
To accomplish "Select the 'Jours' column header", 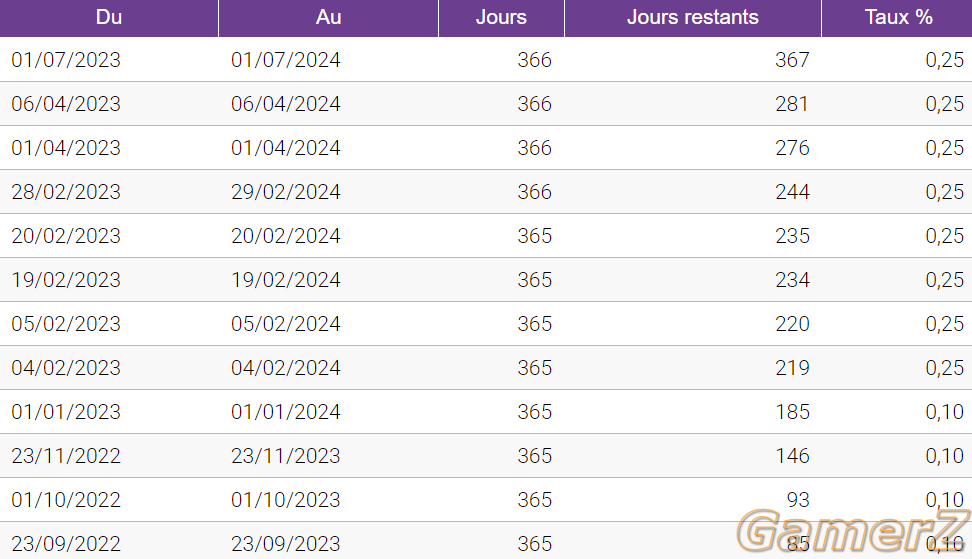I will tap(501, 17).
